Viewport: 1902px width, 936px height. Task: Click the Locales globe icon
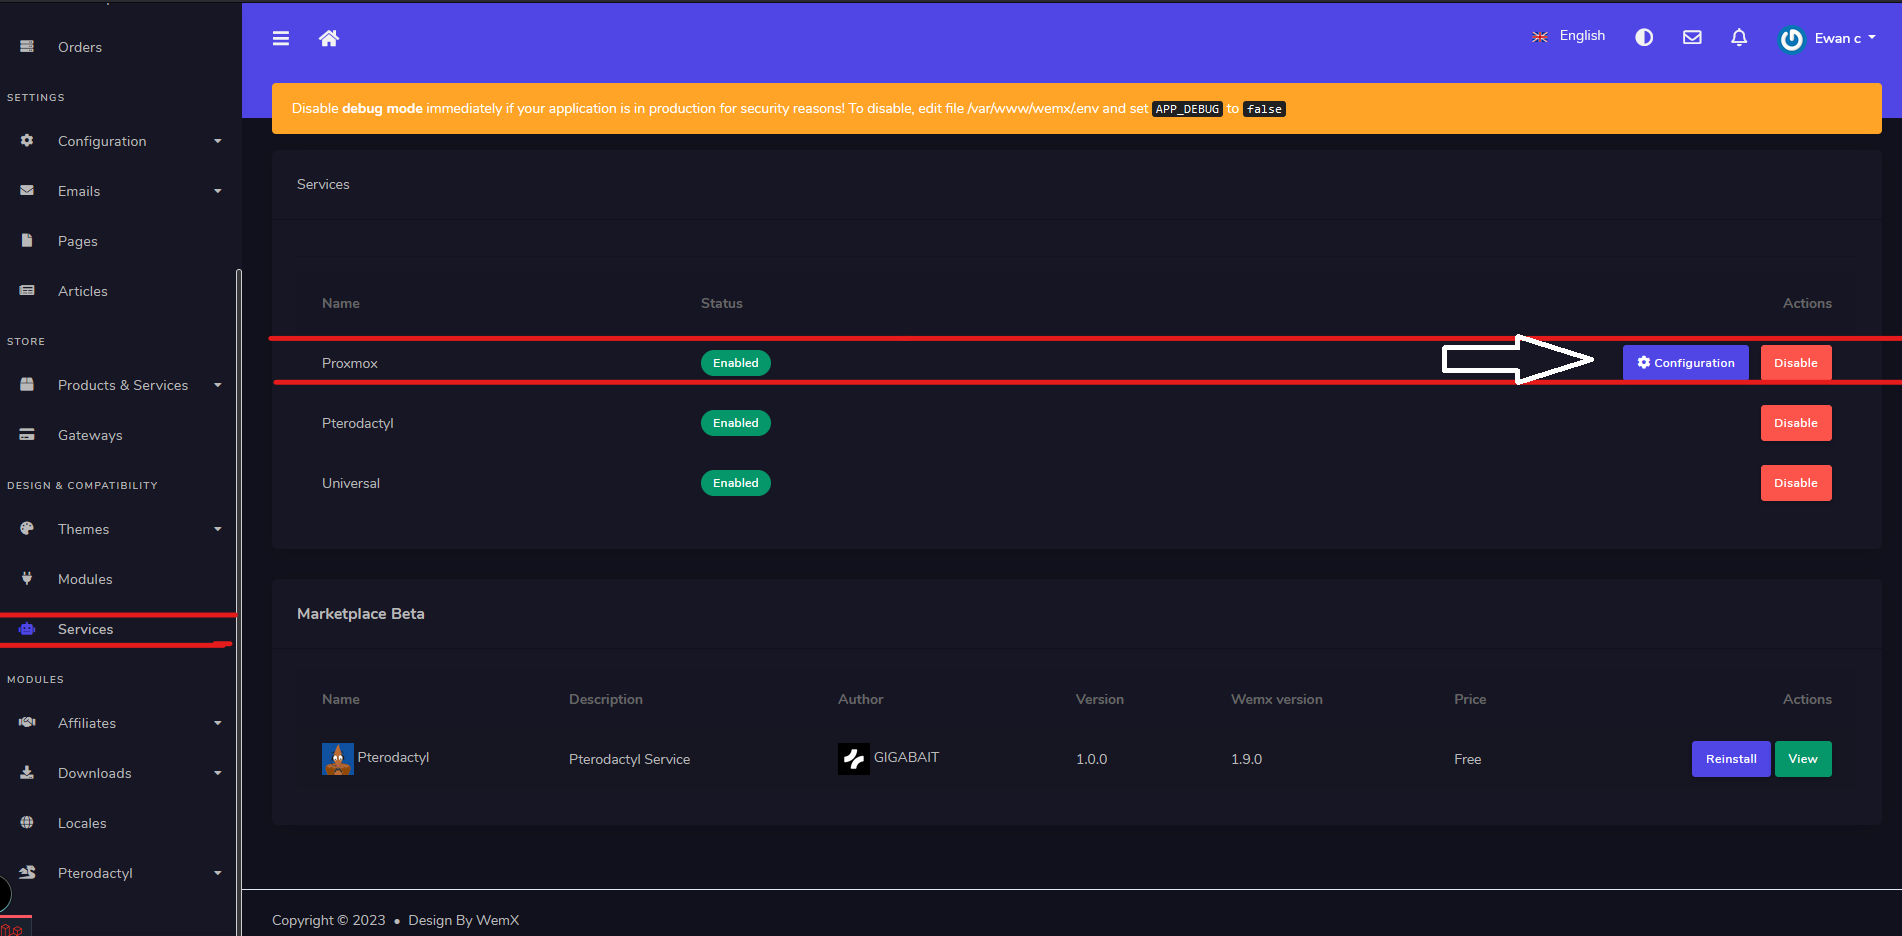coord(27,822)
